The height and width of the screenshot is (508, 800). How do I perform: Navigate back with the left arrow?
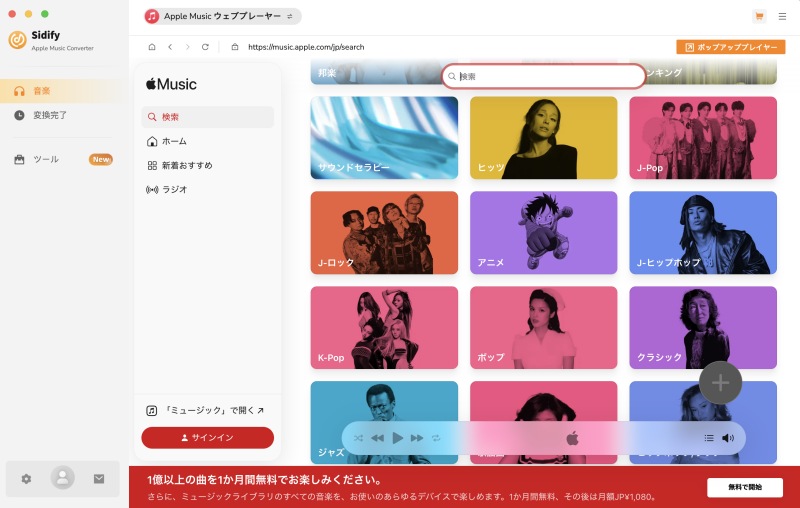coord(170,47)
